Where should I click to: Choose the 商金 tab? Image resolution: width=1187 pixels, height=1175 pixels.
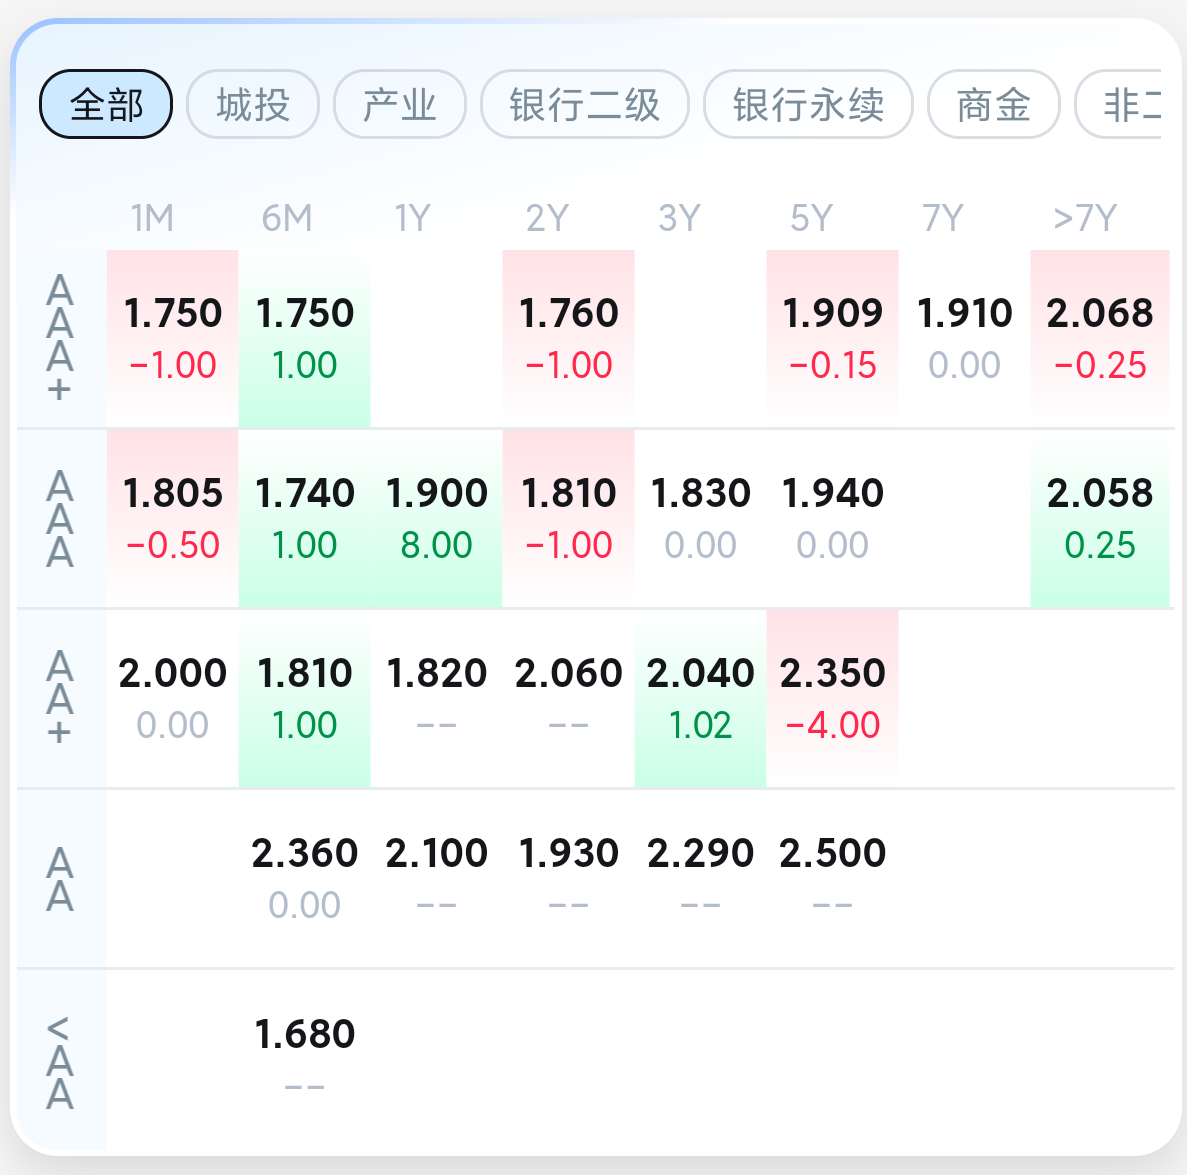pos(993,104)
